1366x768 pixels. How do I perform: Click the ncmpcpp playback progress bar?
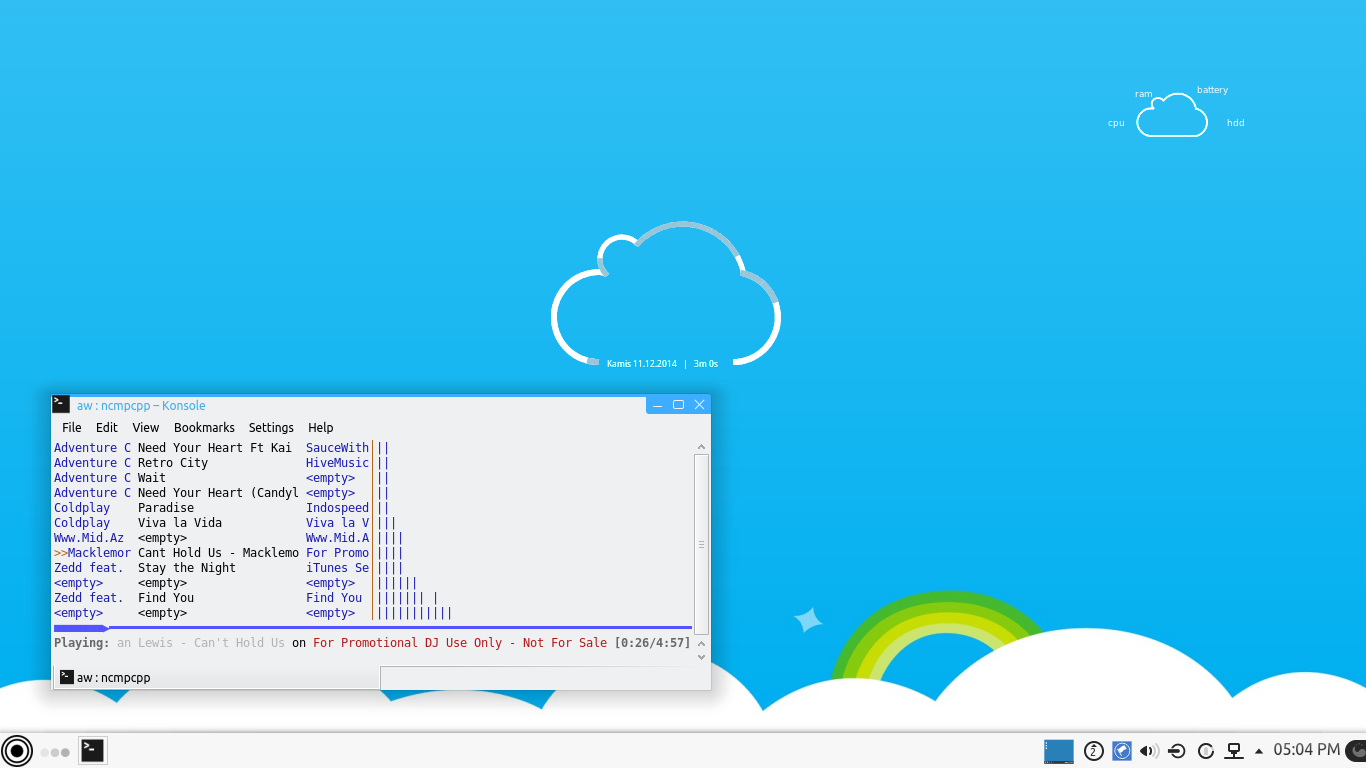point(372,628)
